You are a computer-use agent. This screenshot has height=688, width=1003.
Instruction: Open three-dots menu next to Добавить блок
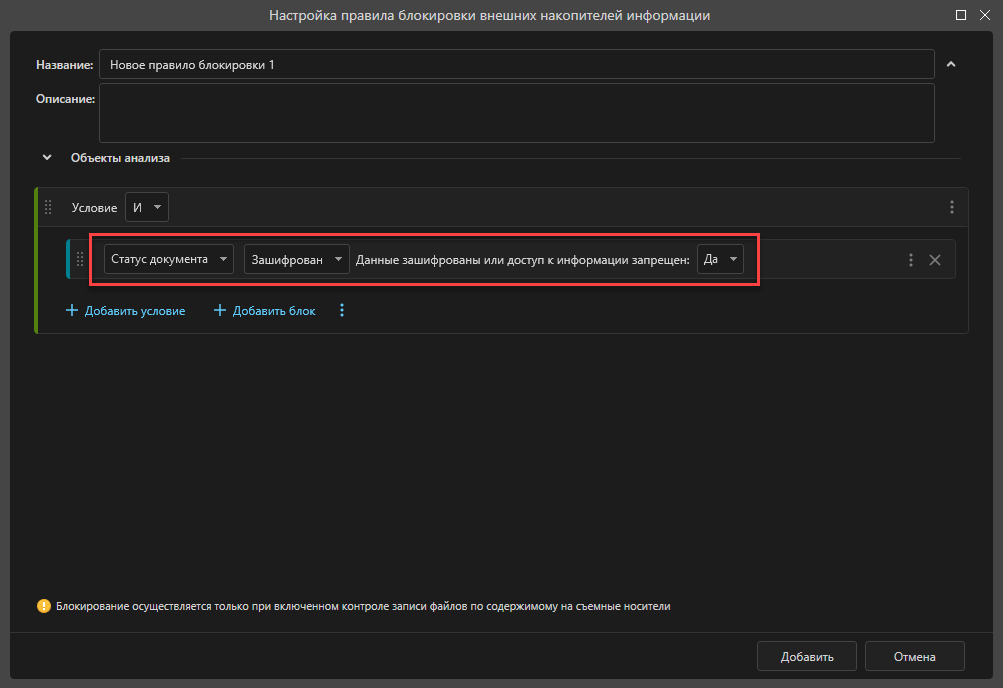coord(342,310)
